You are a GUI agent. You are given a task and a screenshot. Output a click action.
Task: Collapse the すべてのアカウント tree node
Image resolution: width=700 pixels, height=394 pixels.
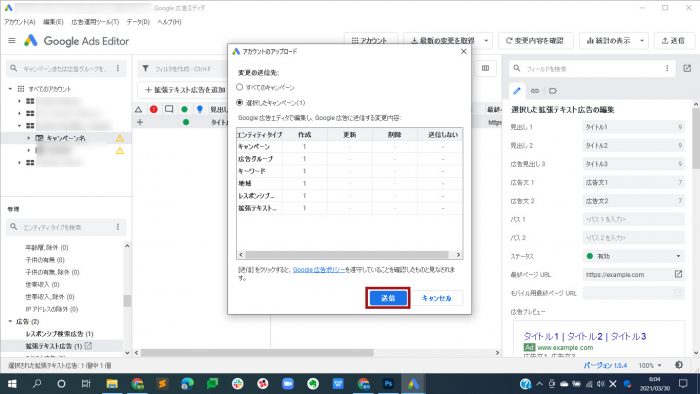click(x=10, y=89)
